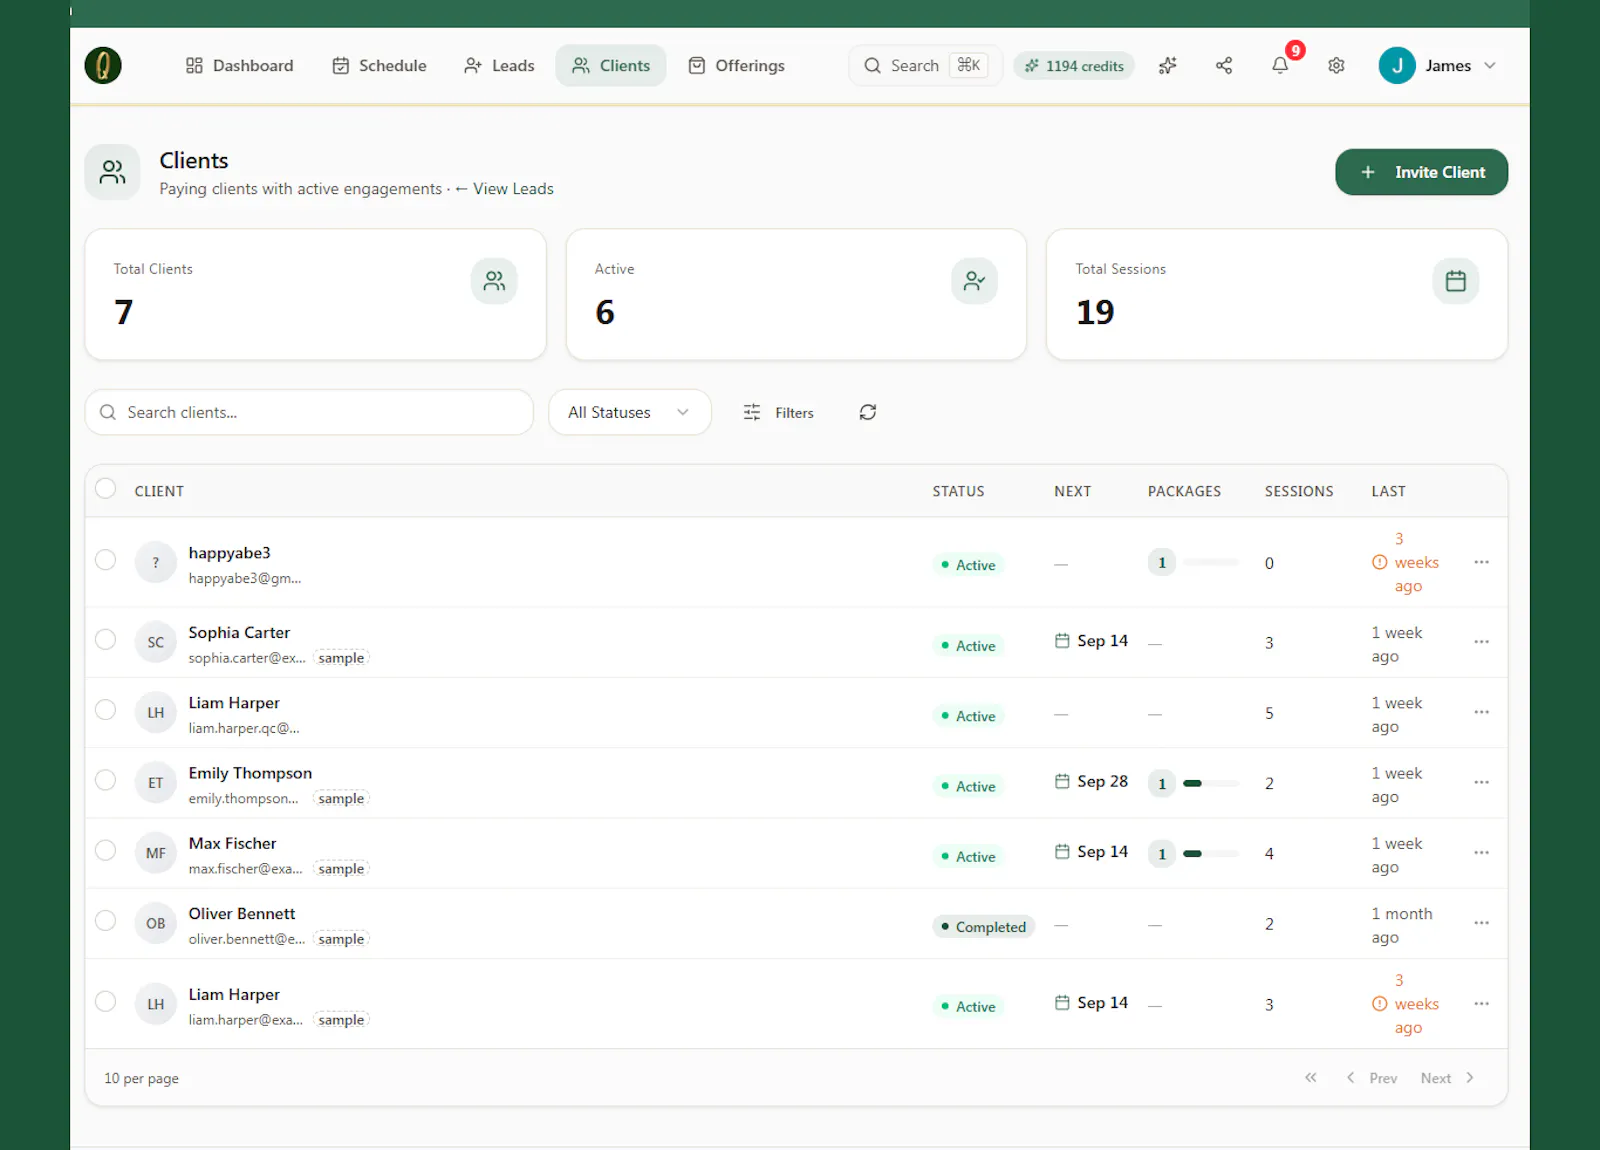Open more options for Max Fischer row
1600x1150 pixels.
[1482, 853]
